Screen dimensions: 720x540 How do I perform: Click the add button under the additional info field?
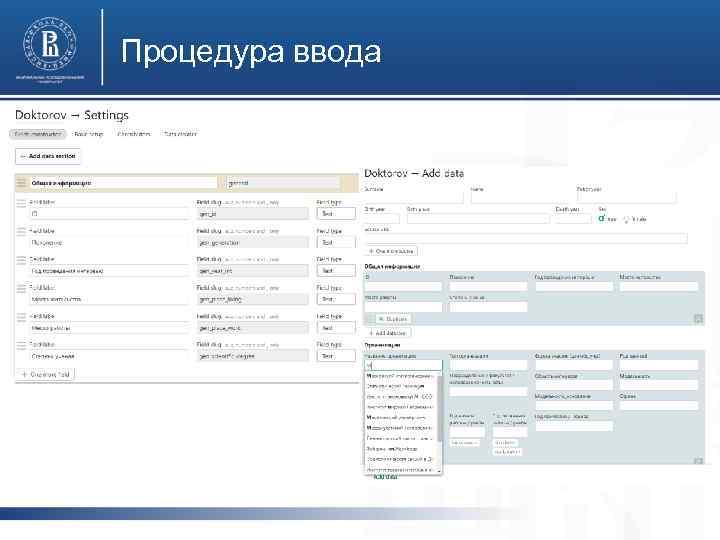coord(392,251)
